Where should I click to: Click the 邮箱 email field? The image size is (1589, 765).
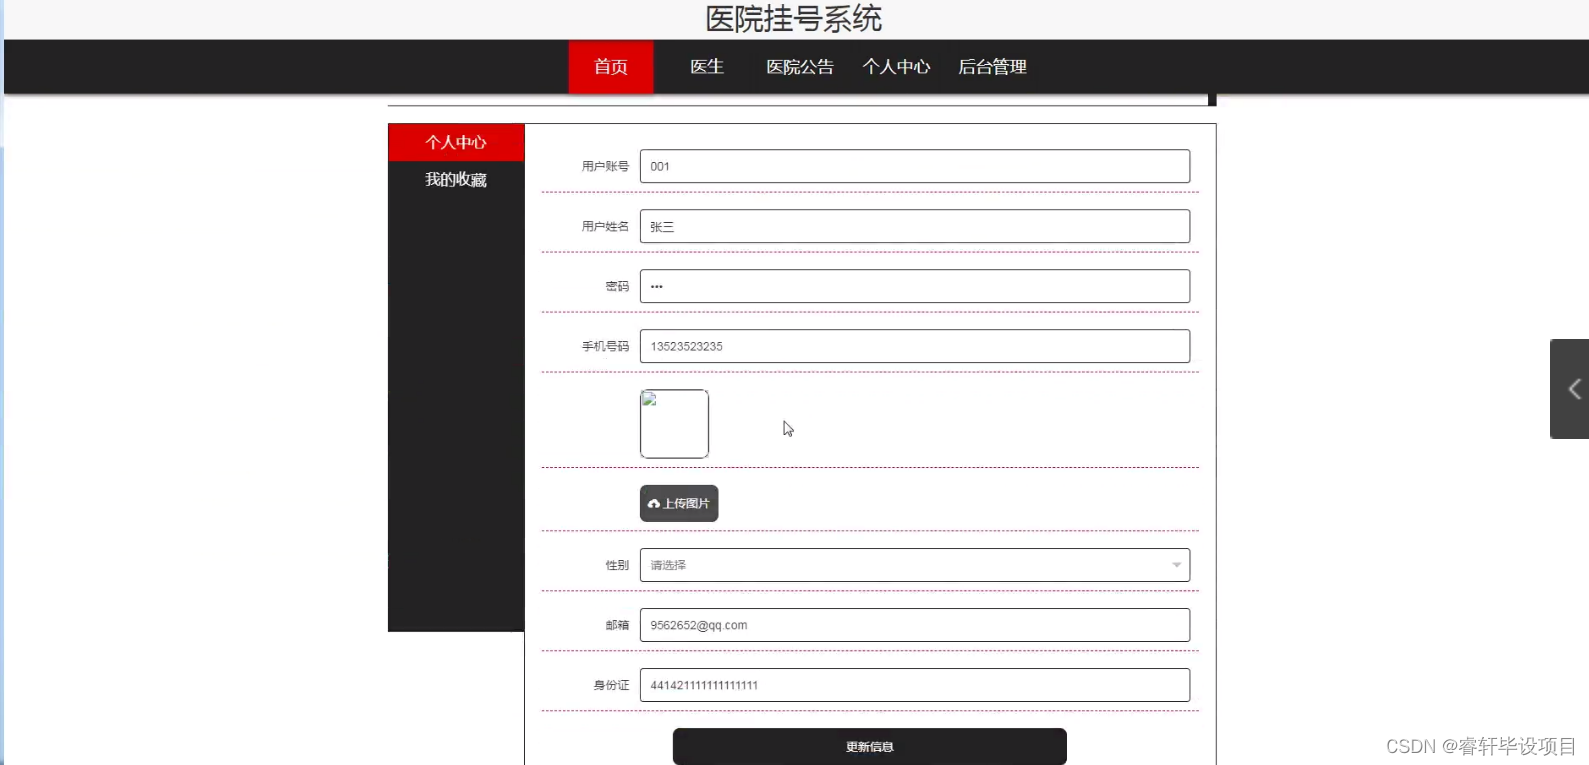[x=915, y=625]
